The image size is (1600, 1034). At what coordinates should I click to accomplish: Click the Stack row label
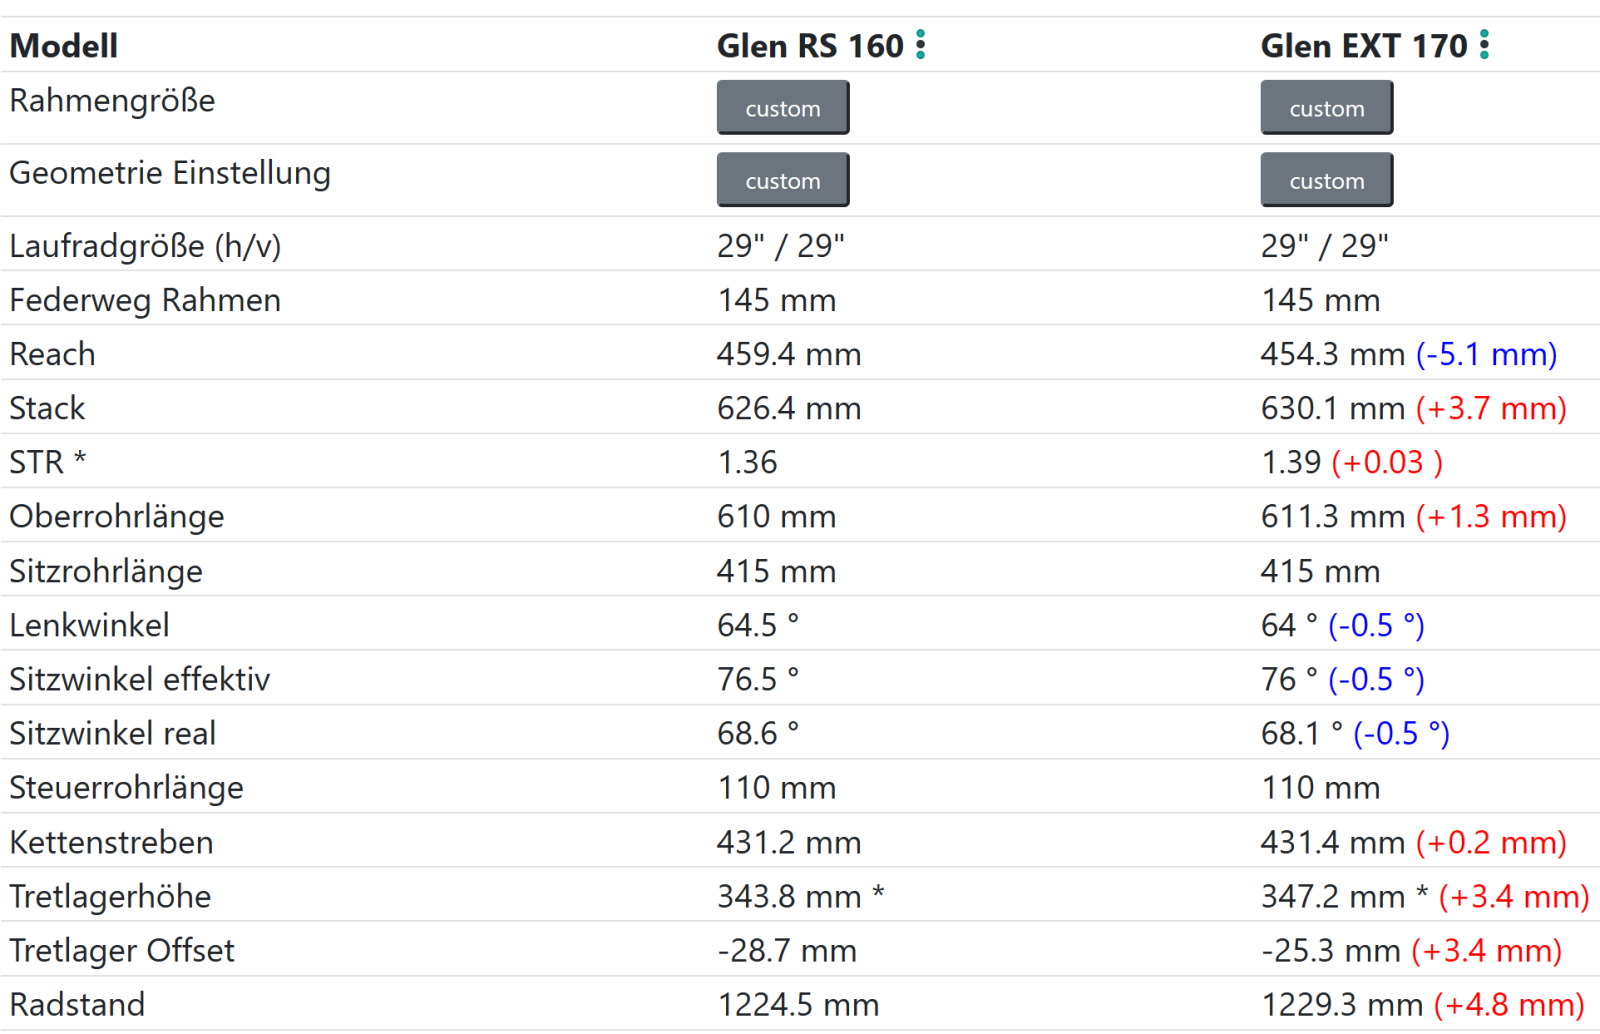48,408
